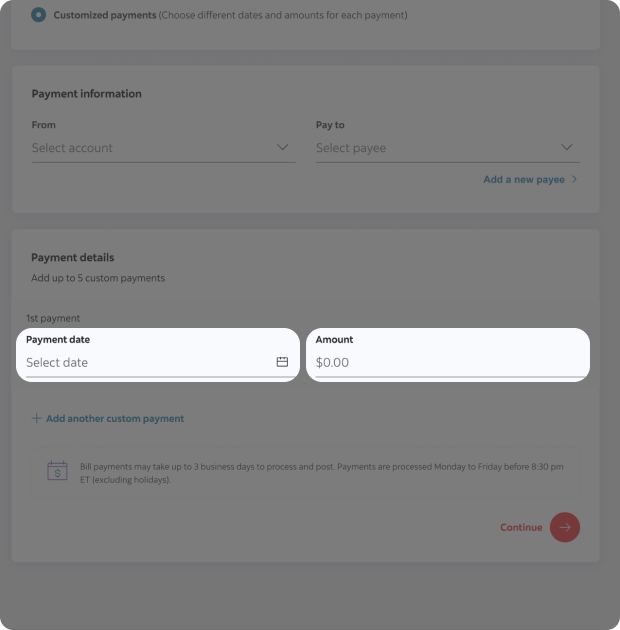The width and height of the screenshot is (620, 630).
Task: Click the red Continue arrow button
Action: pos(565,527)
